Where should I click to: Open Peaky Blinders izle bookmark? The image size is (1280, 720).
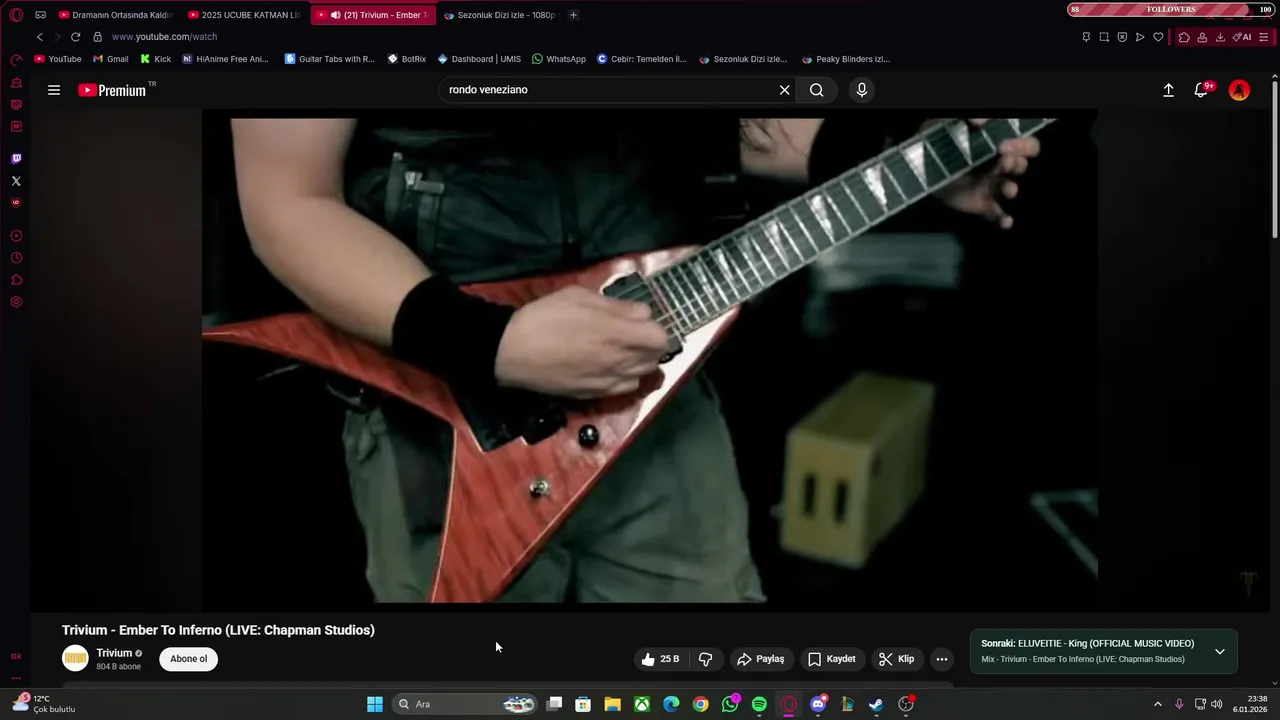pyautogui.click(x=846, y=59)
